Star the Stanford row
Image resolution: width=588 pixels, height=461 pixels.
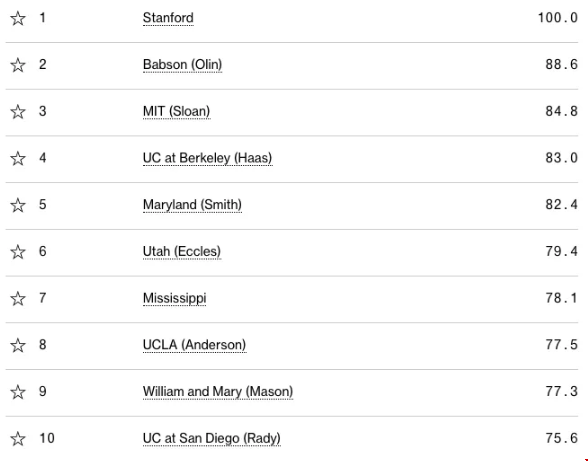pyautogui.click(x=18, y=18)
